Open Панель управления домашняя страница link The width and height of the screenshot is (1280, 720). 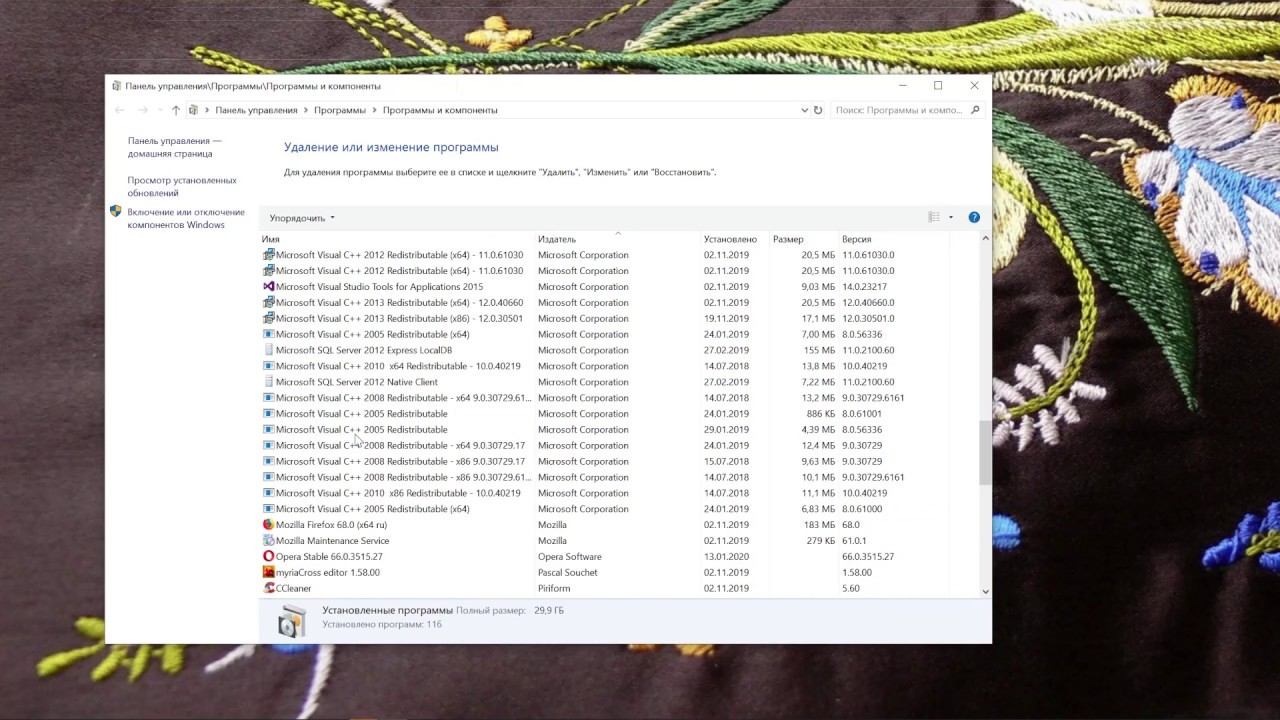click(x=175, y=147)
